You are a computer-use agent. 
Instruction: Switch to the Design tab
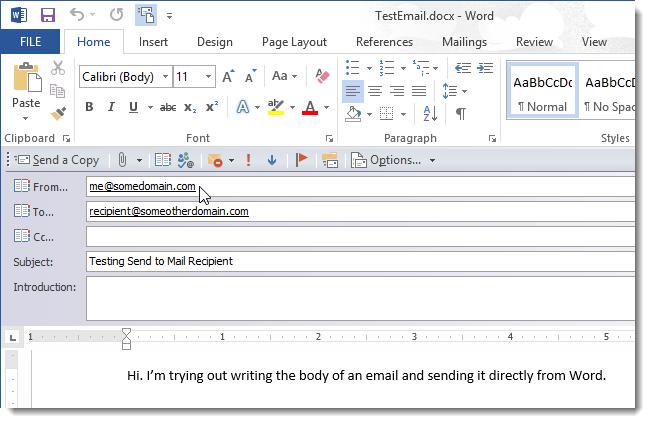(215, 42)
